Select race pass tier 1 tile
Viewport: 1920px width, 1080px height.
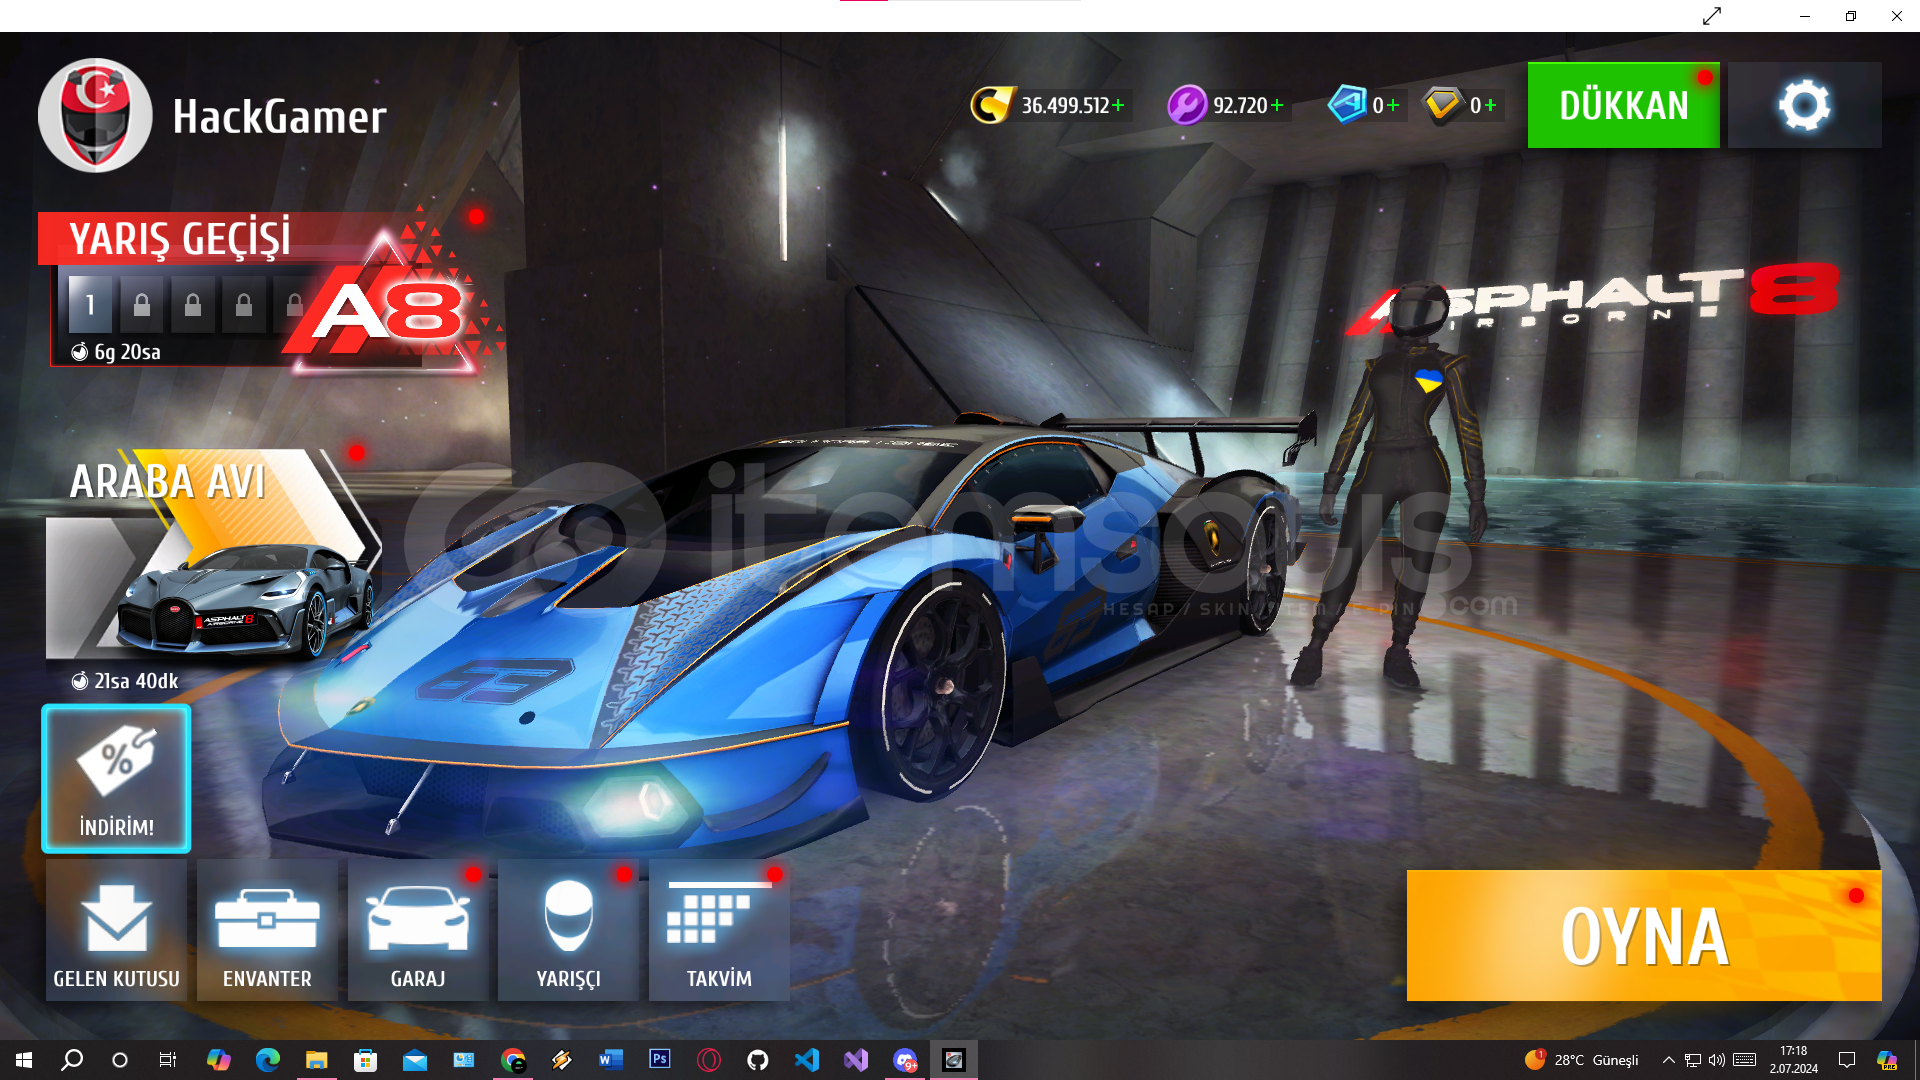90,305
